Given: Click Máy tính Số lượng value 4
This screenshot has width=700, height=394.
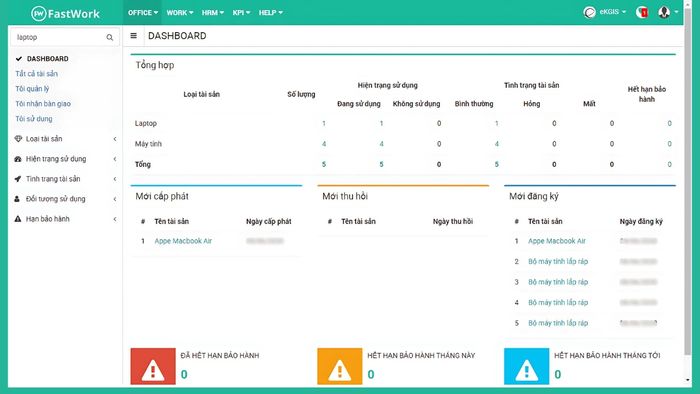Looking at the screenshot, I should (324, 144).
